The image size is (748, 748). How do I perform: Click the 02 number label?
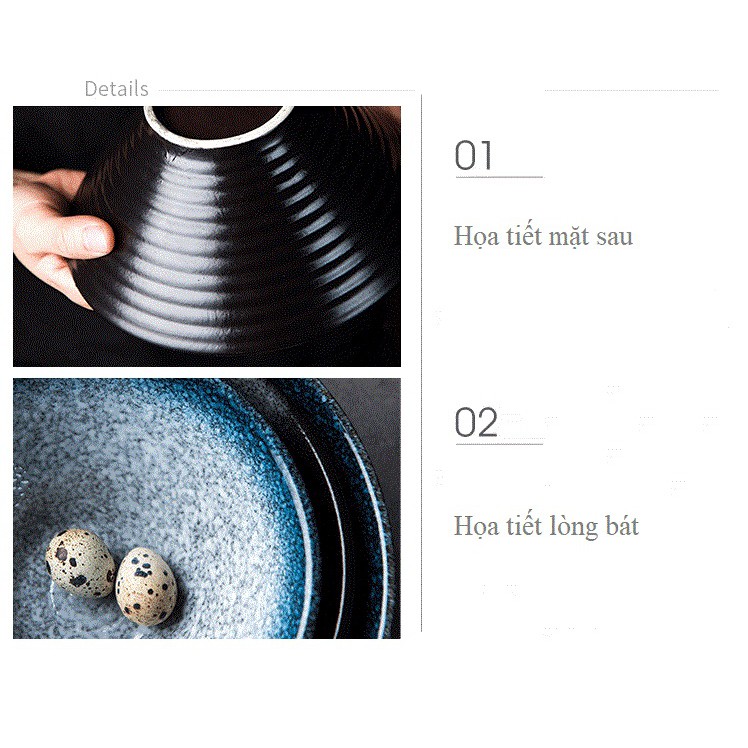click(x=476, y=423)
